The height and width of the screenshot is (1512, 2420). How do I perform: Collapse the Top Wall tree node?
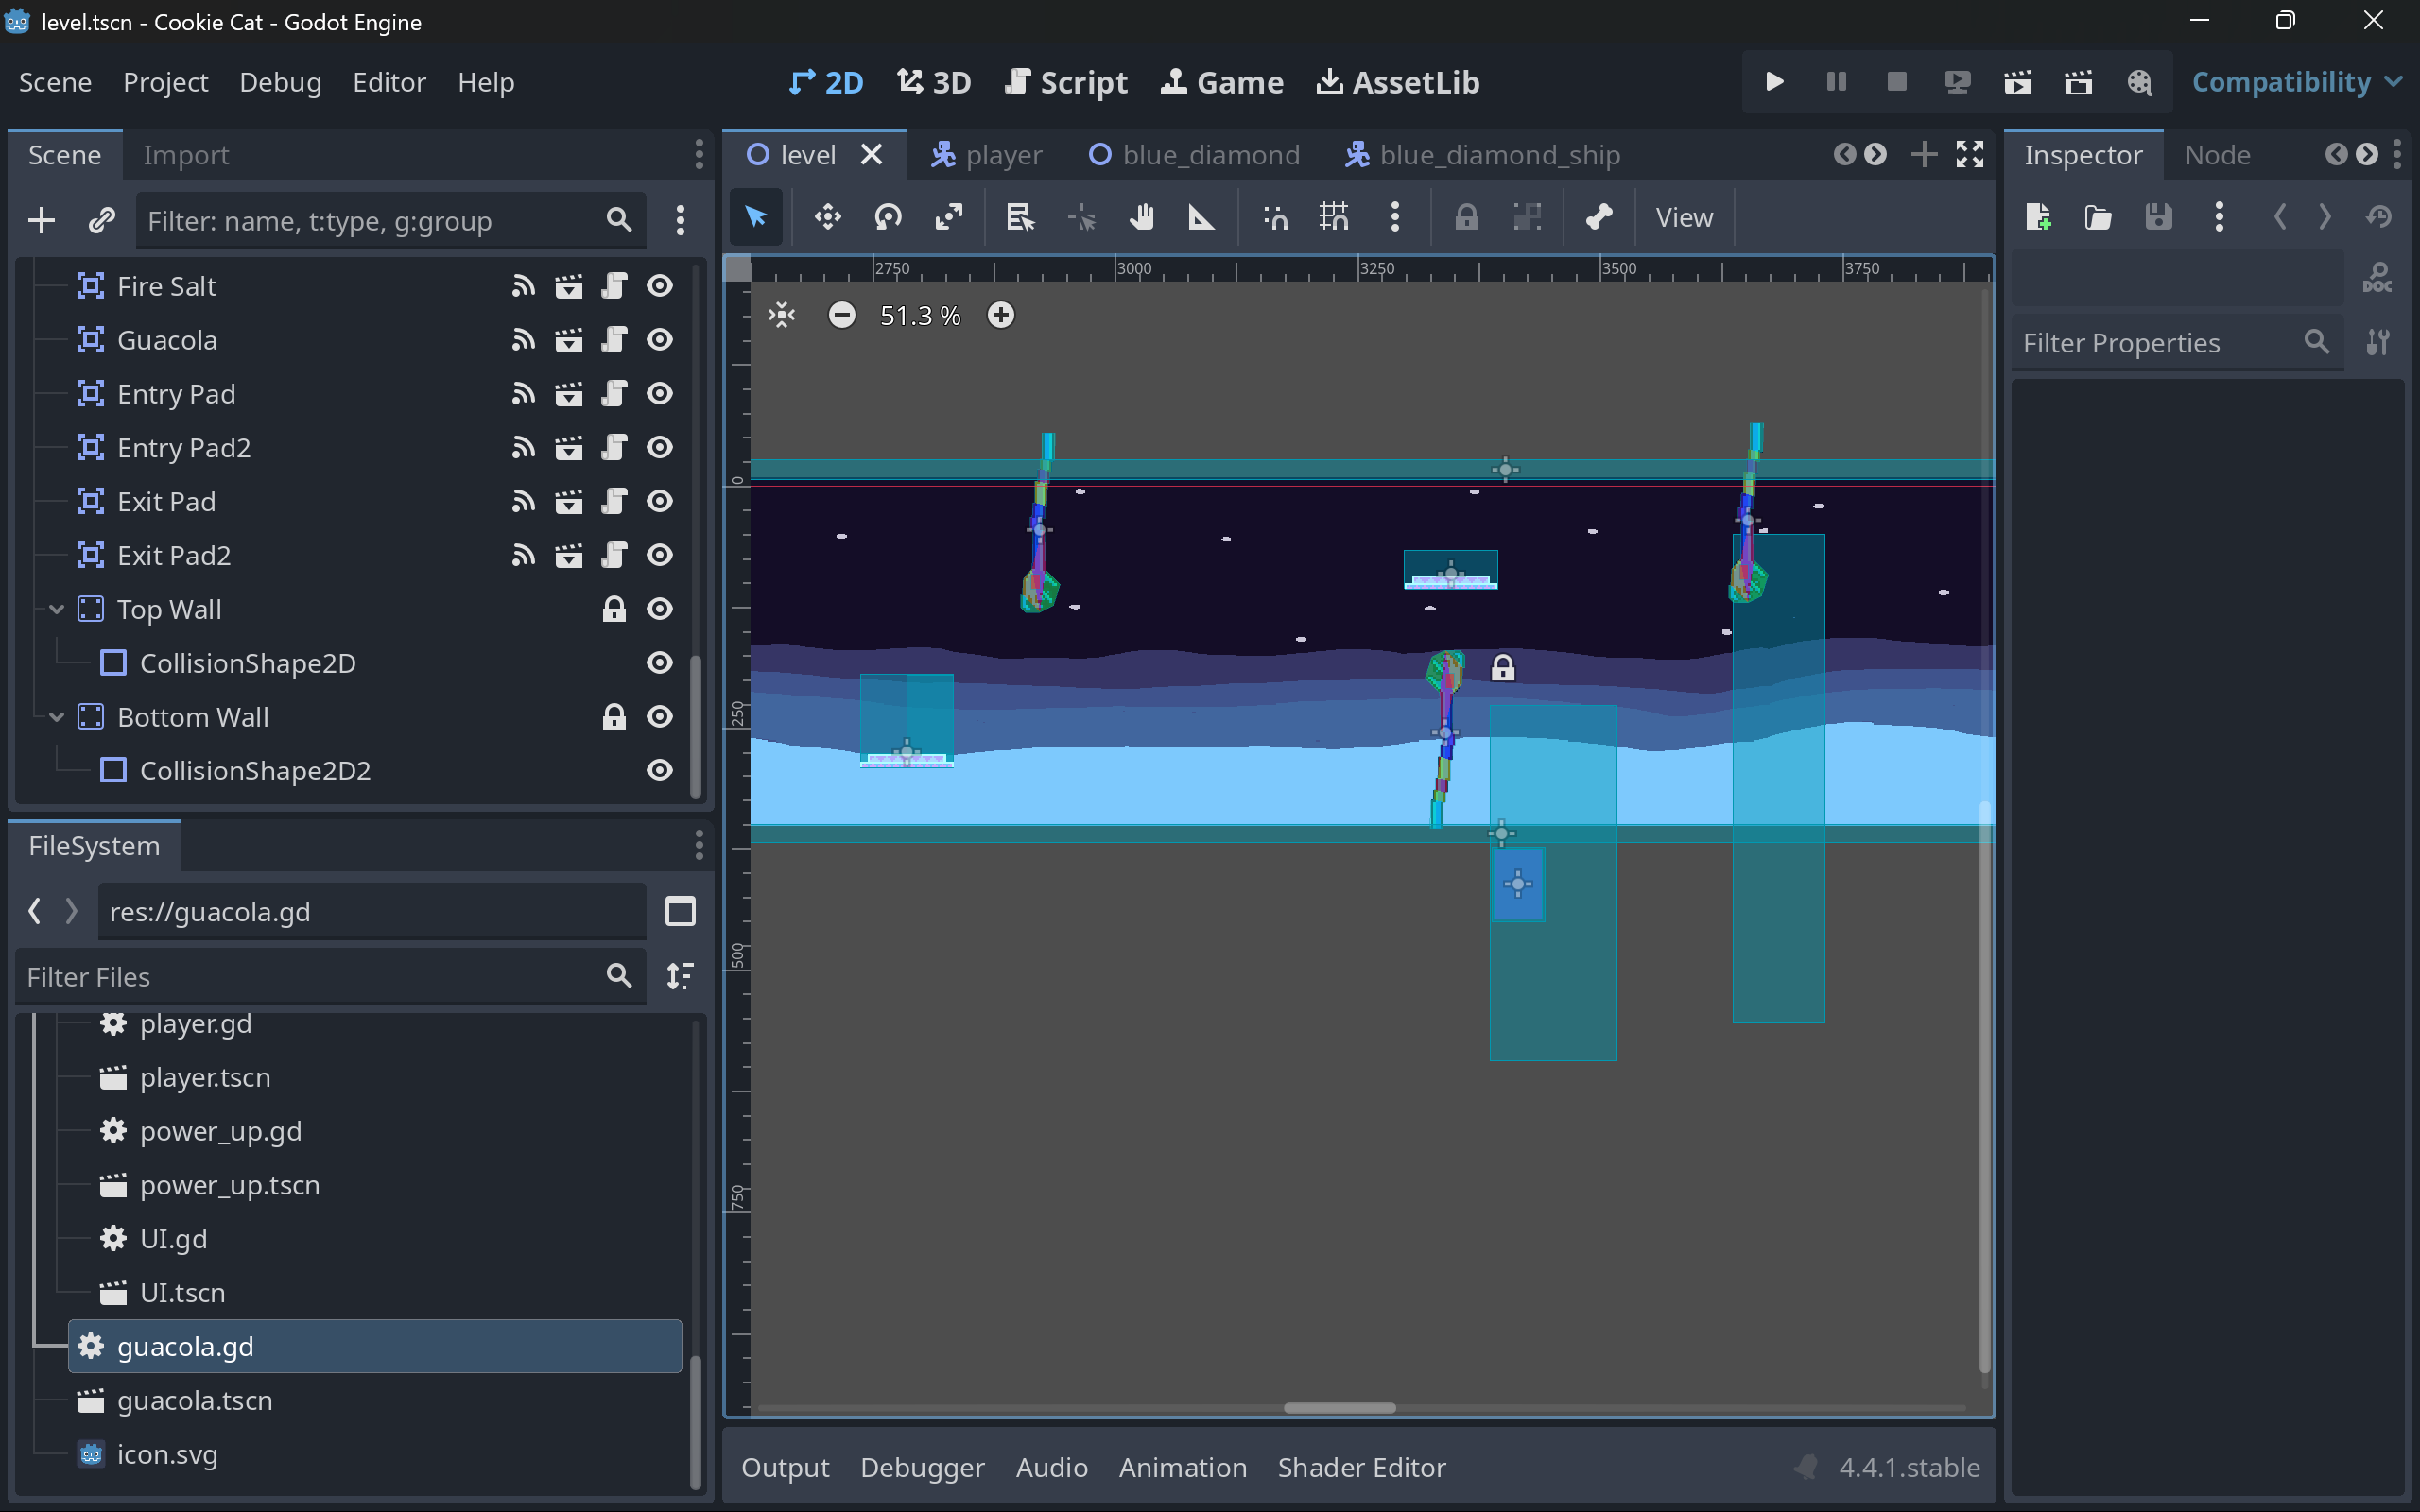[x=57, y=609]
